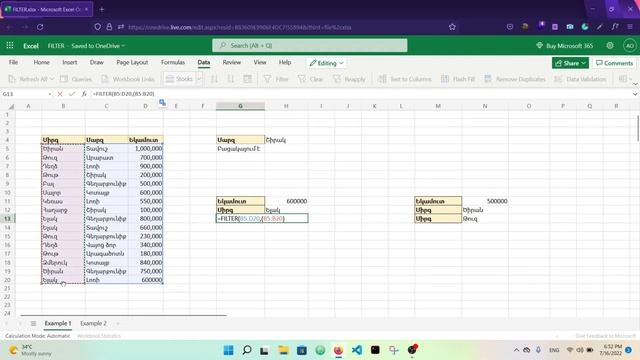Click the Select All corner triangle
Image resolution: width=640 pixels, height=360 pixels.
pyautogui.click(x=11, y=107)
